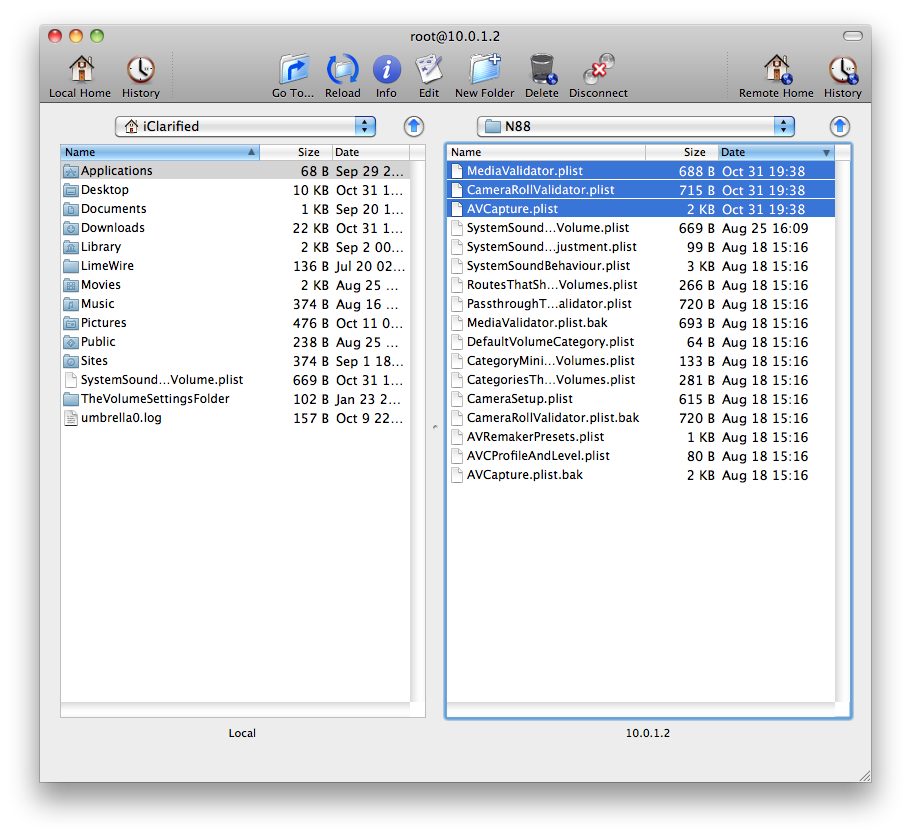Image resolution: width=911 pixels, height=837 pixels.
Task: Click the Local Home toolbar icon
Action: click(80, 70)
